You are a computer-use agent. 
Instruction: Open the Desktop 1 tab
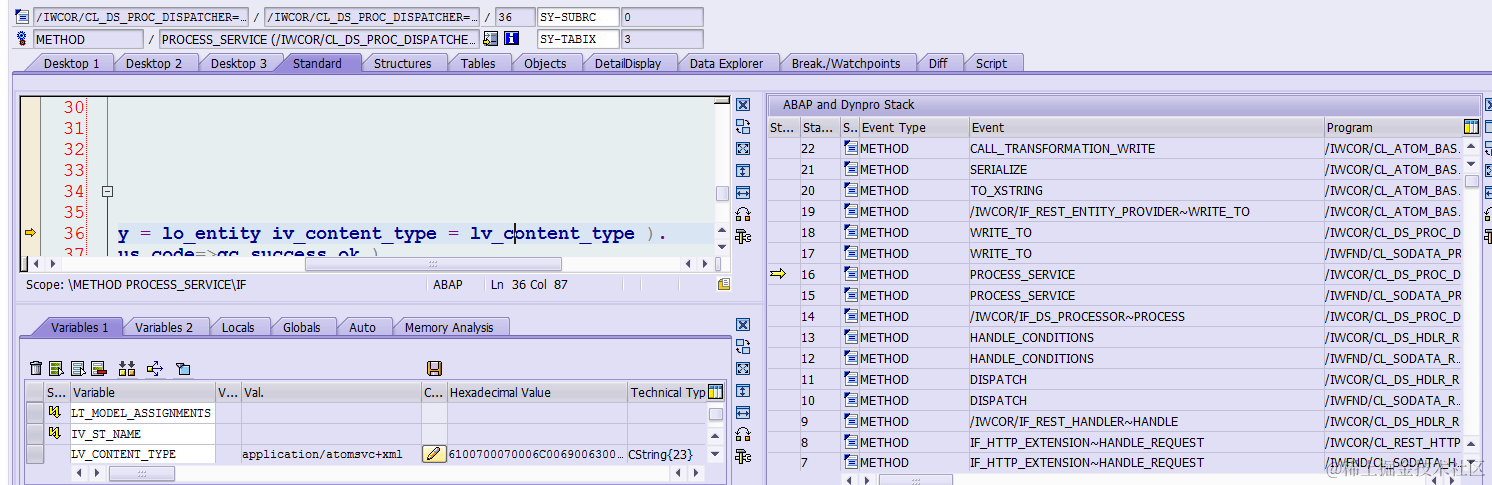click(x=71, y=63)
